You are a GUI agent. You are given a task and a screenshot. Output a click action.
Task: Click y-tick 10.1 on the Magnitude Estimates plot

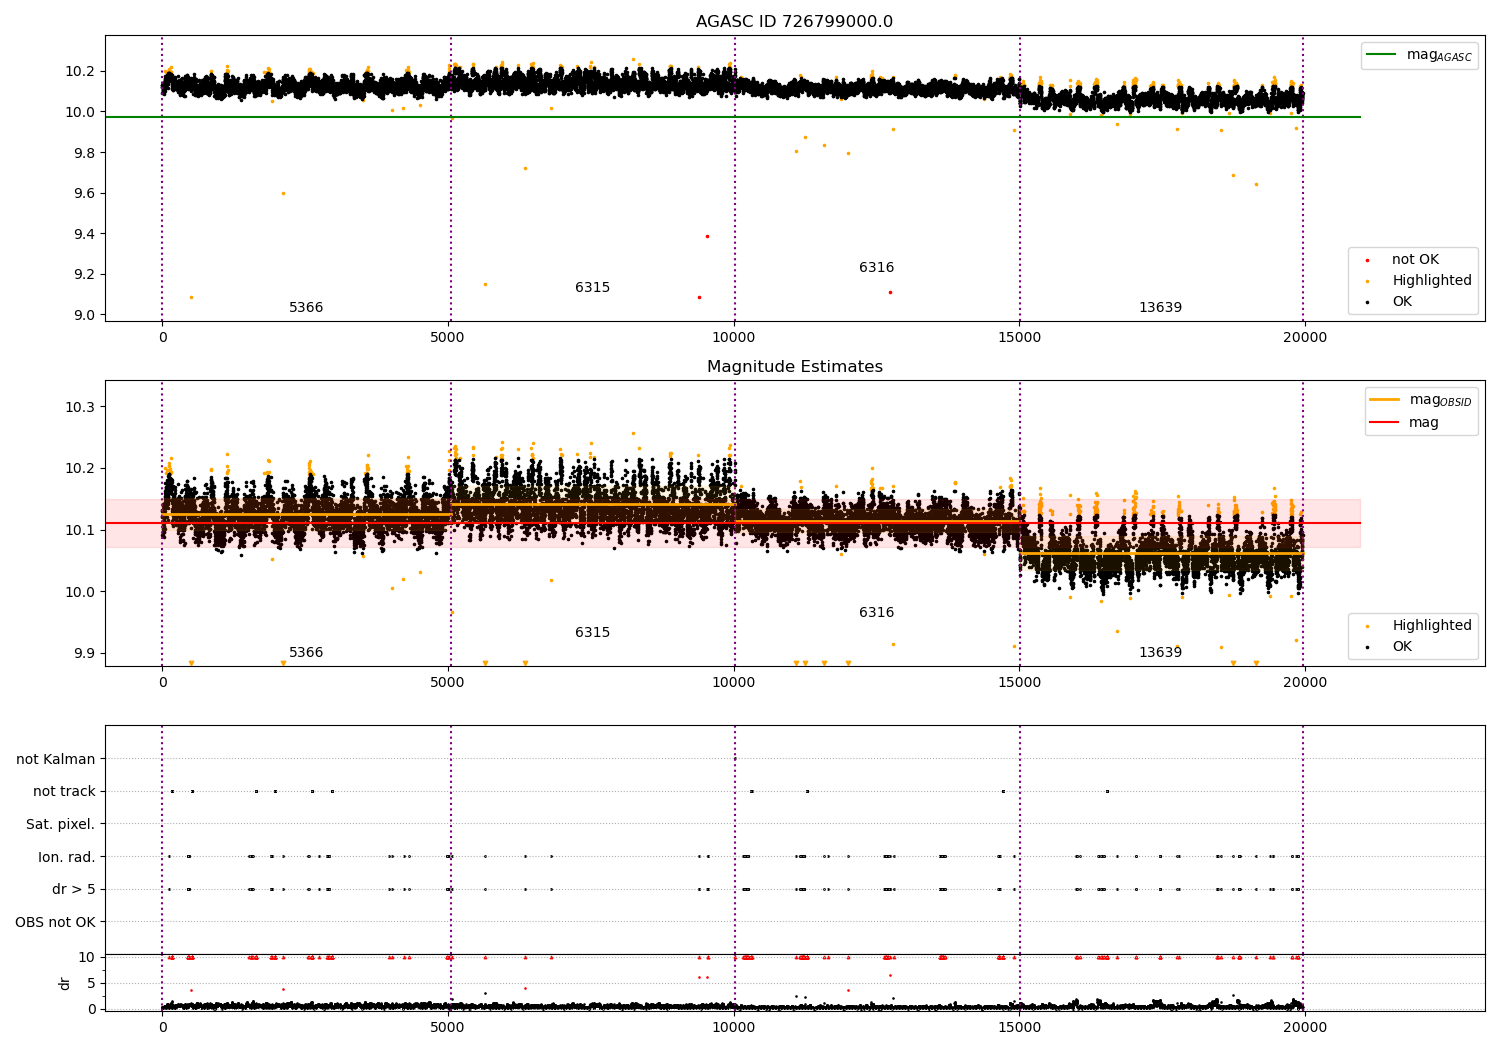[x=79, y=531]
